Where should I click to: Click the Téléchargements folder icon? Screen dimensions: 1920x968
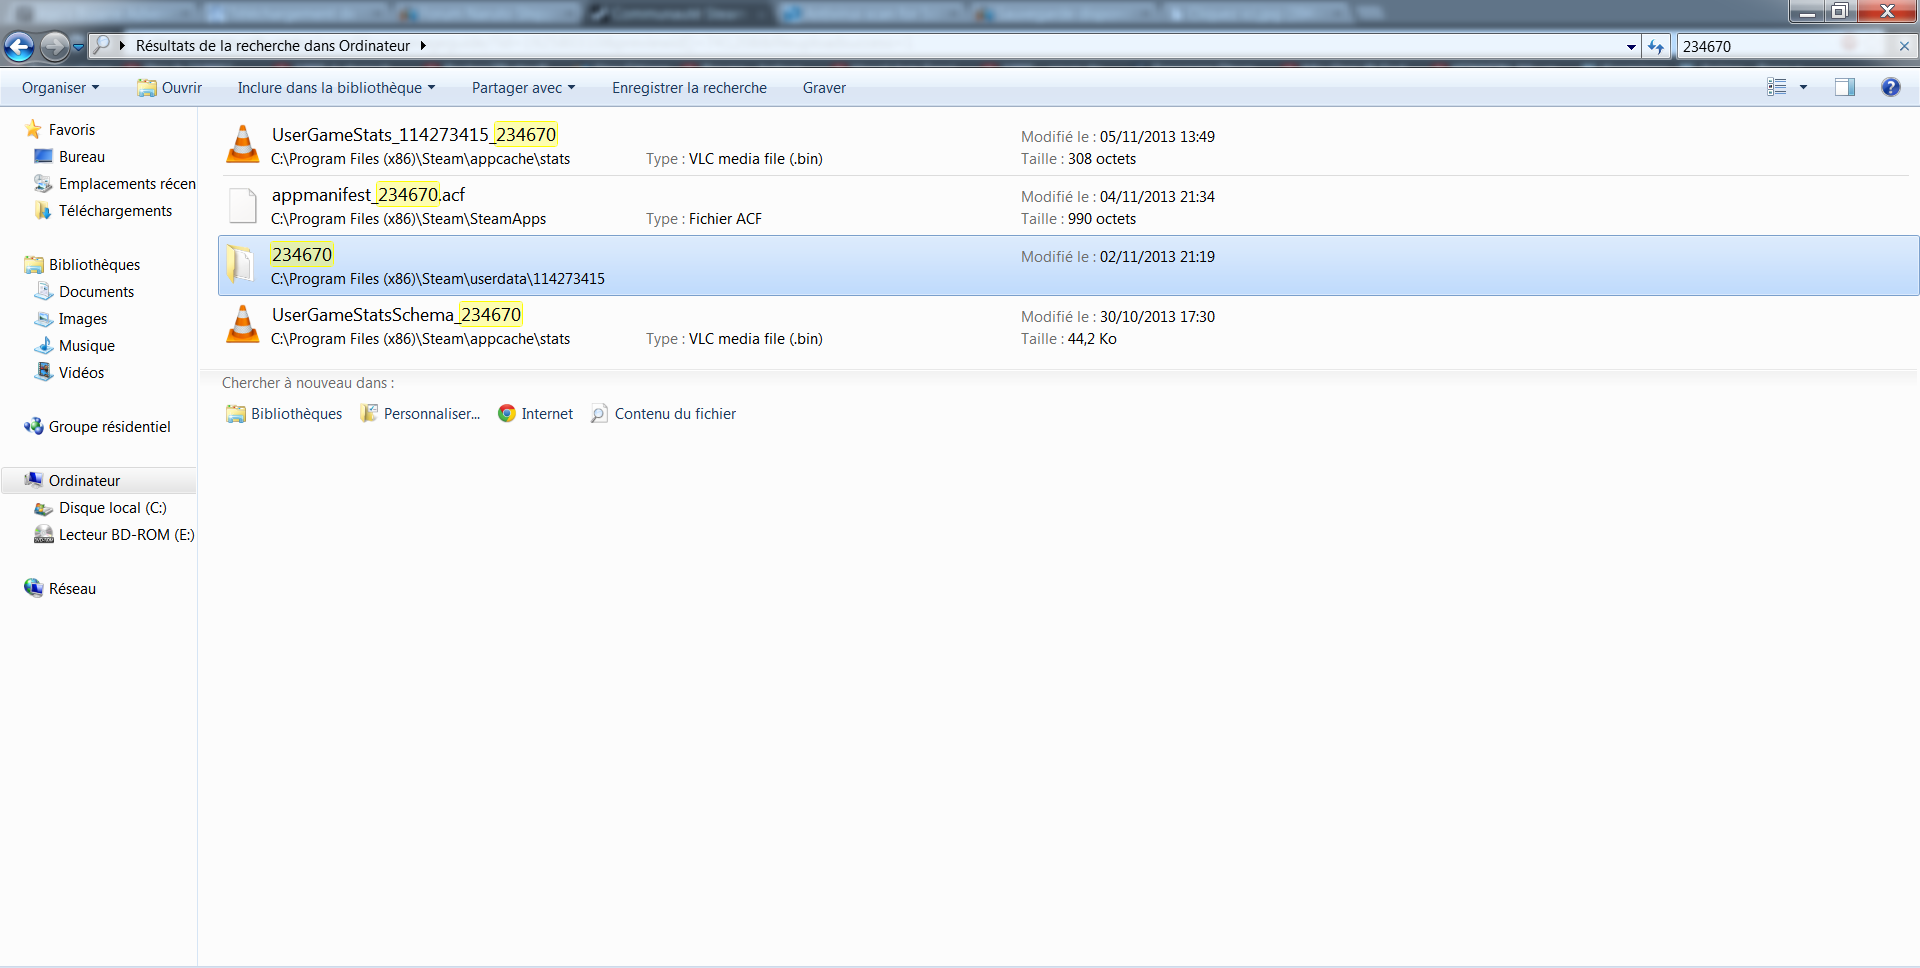tap(43, 211)
